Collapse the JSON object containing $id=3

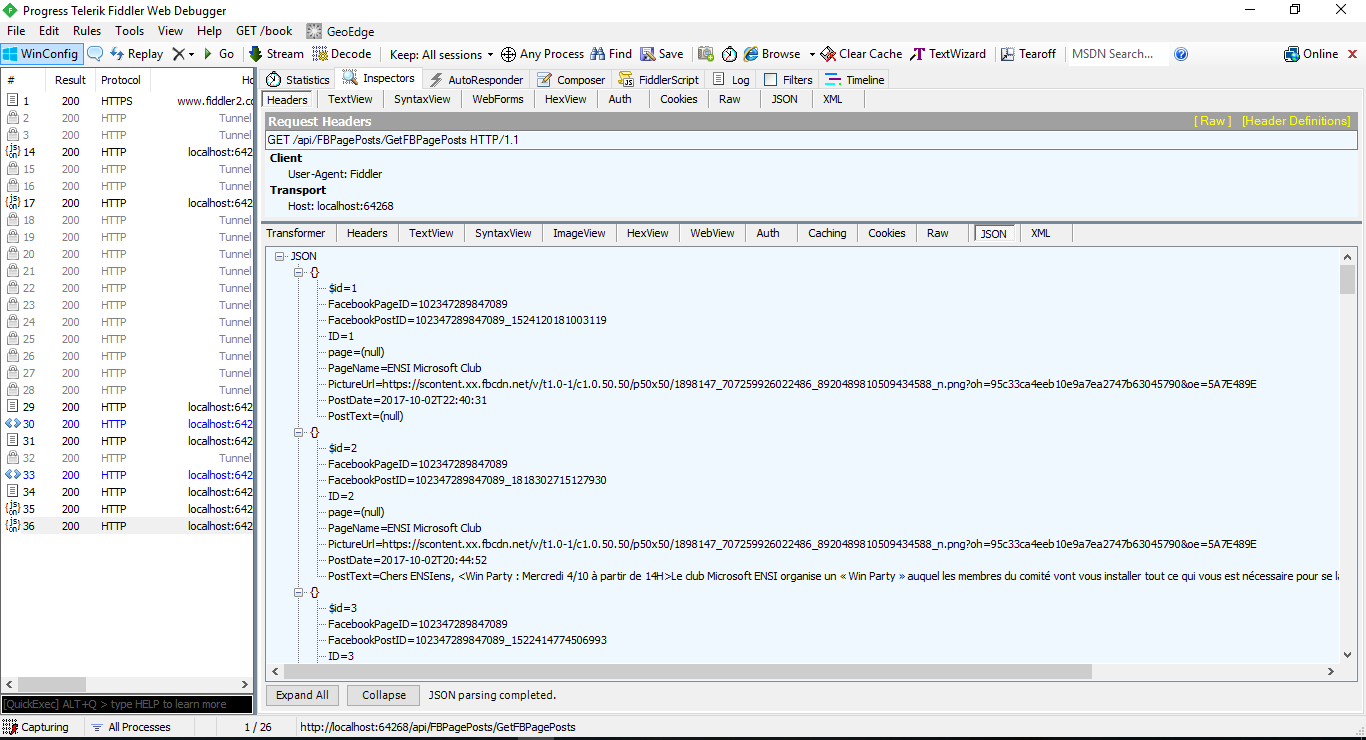pos(298,592)
